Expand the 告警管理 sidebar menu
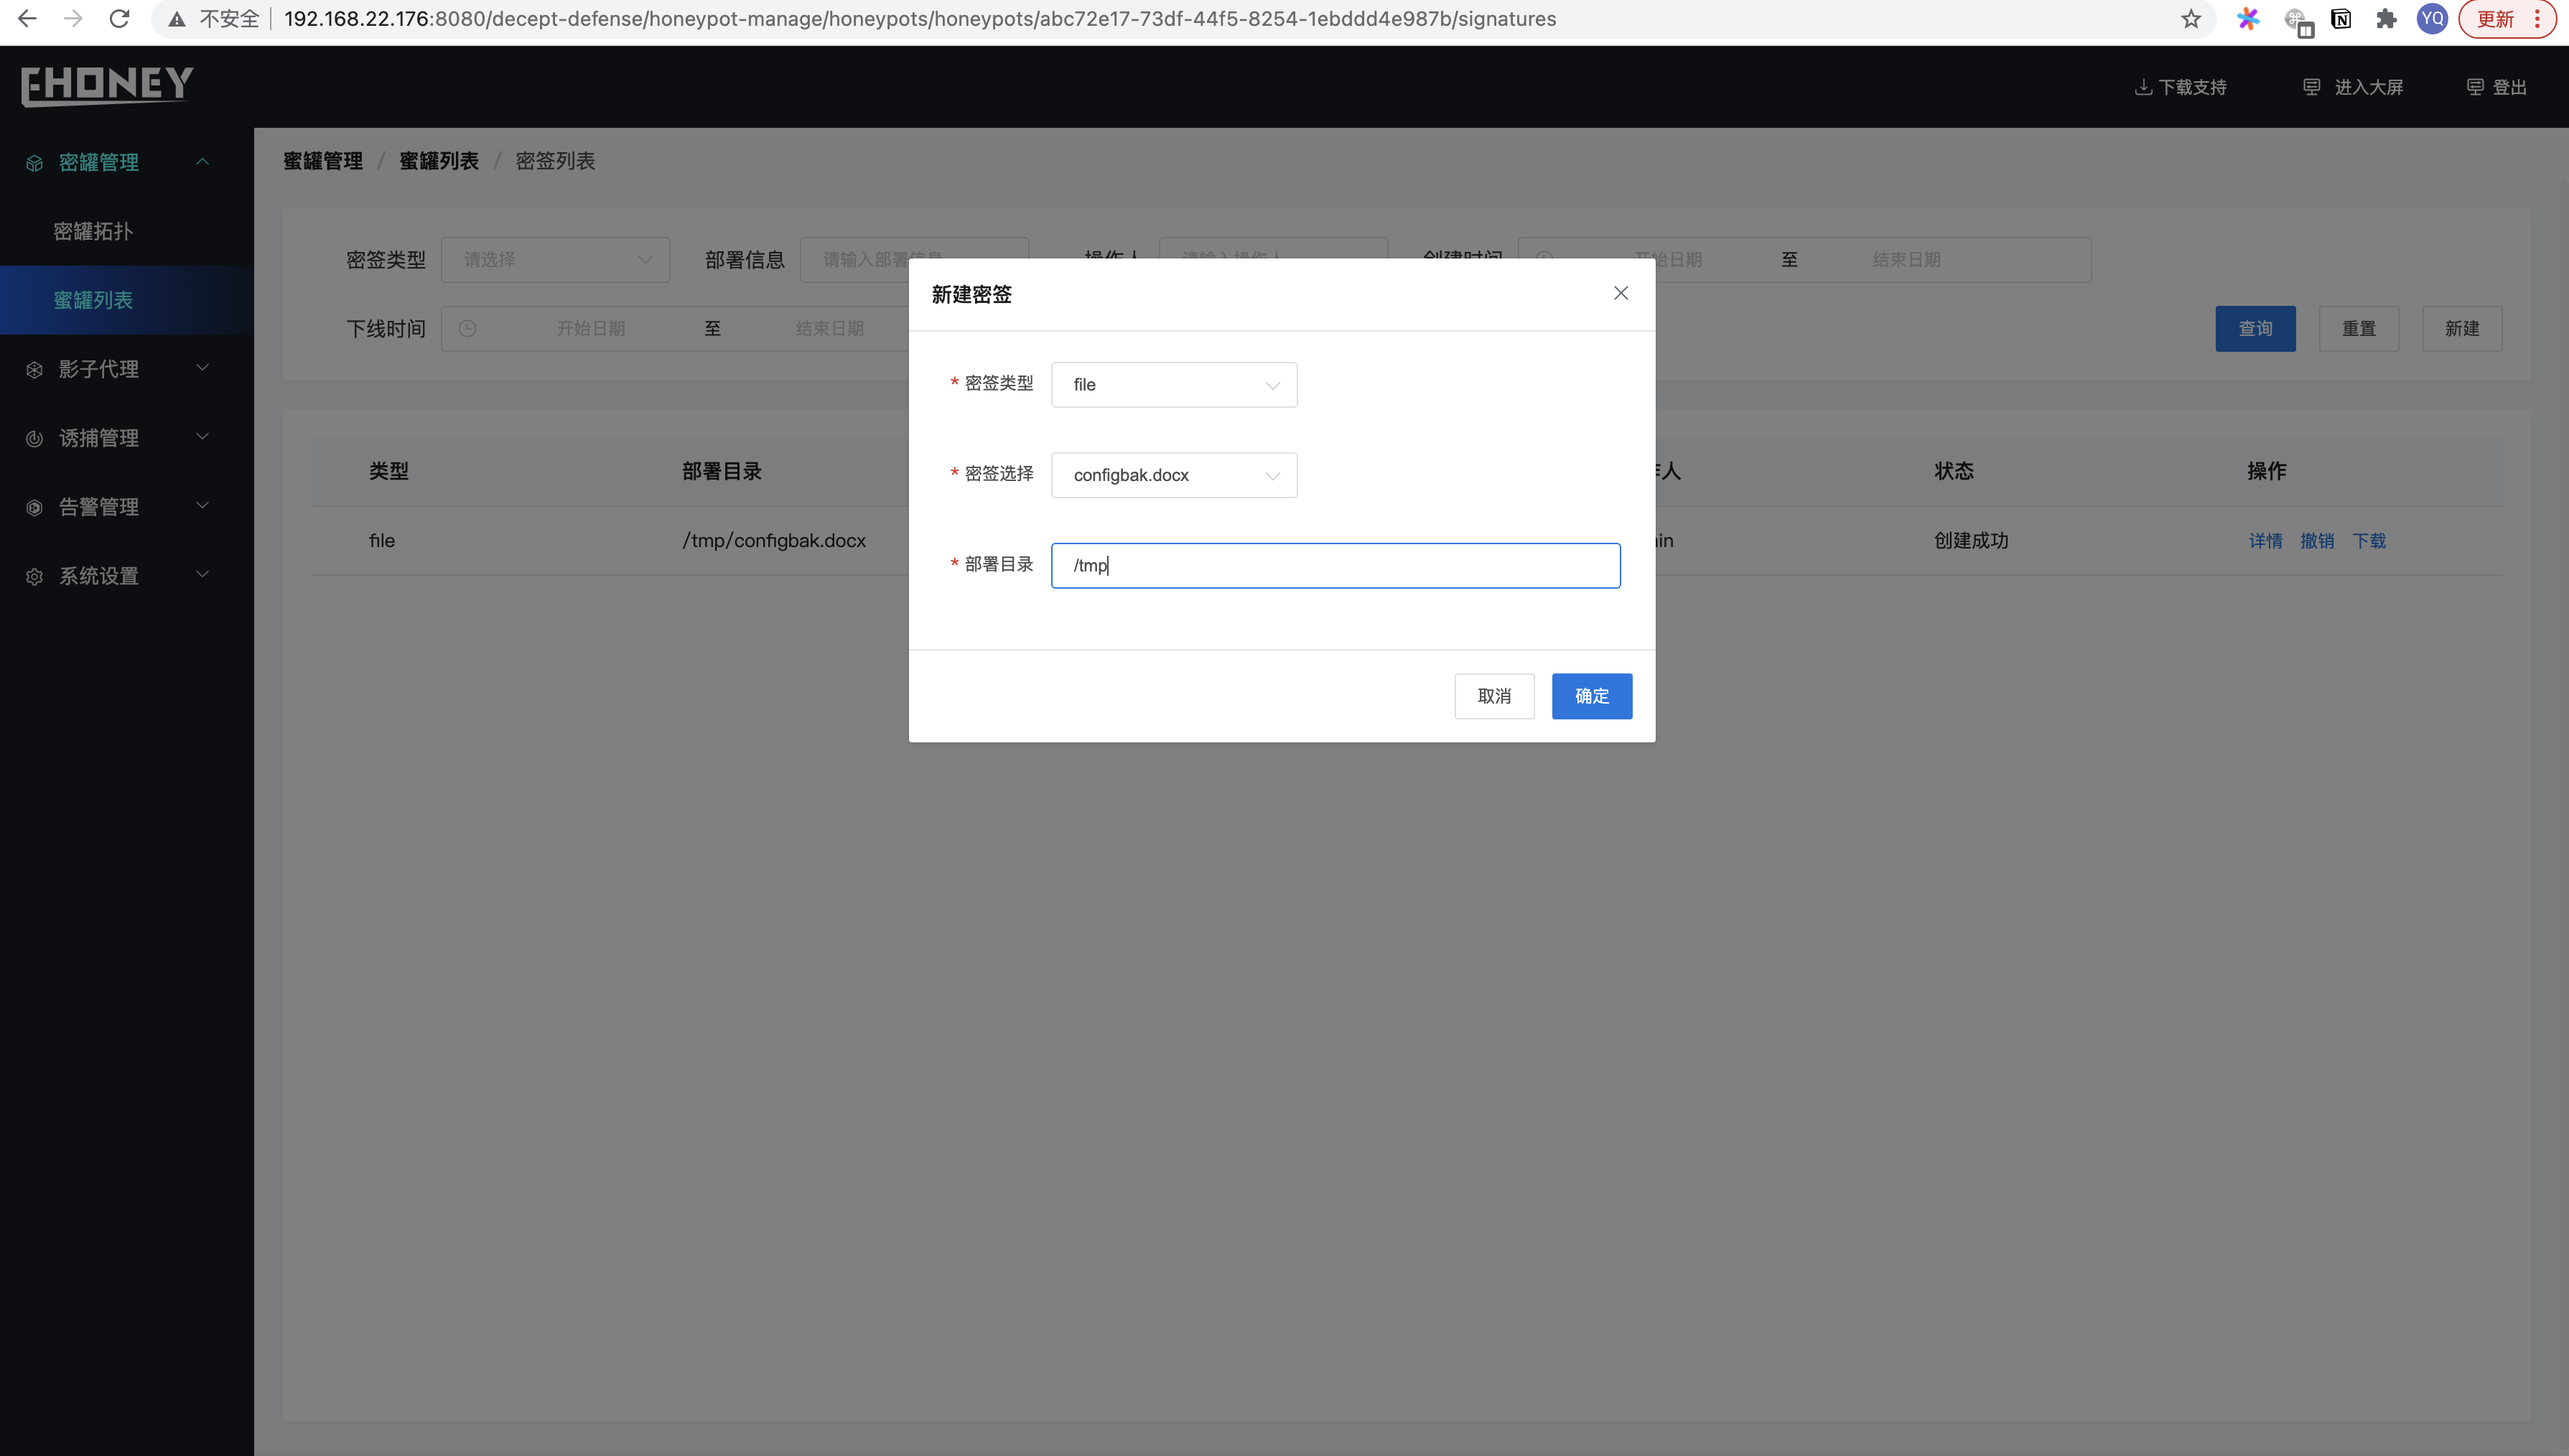The height and width of the screenshot is (1456, 2569). [127, 507]
